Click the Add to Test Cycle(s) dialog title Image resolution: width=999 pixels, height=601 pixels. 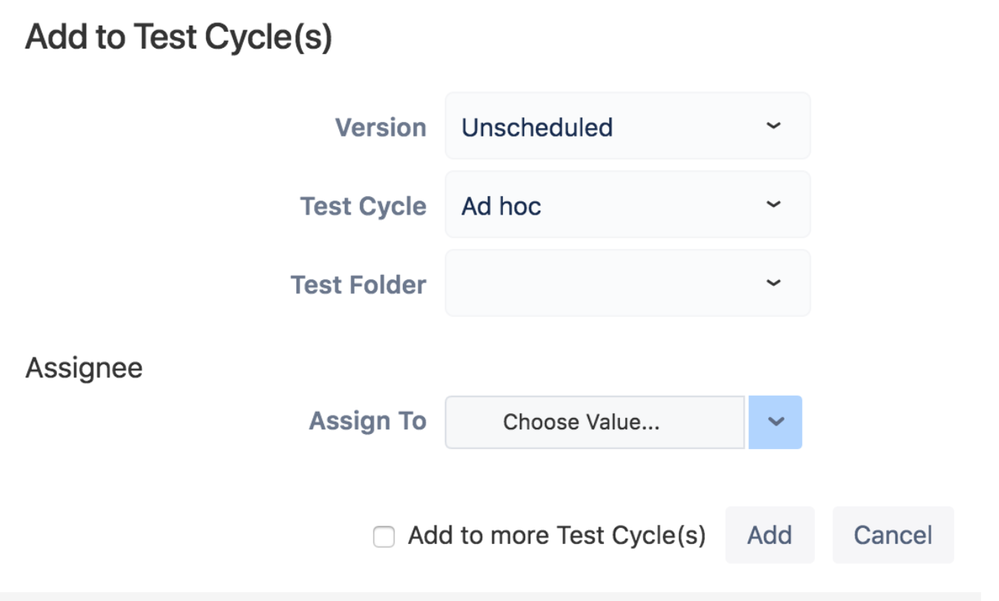coord(178,37)
